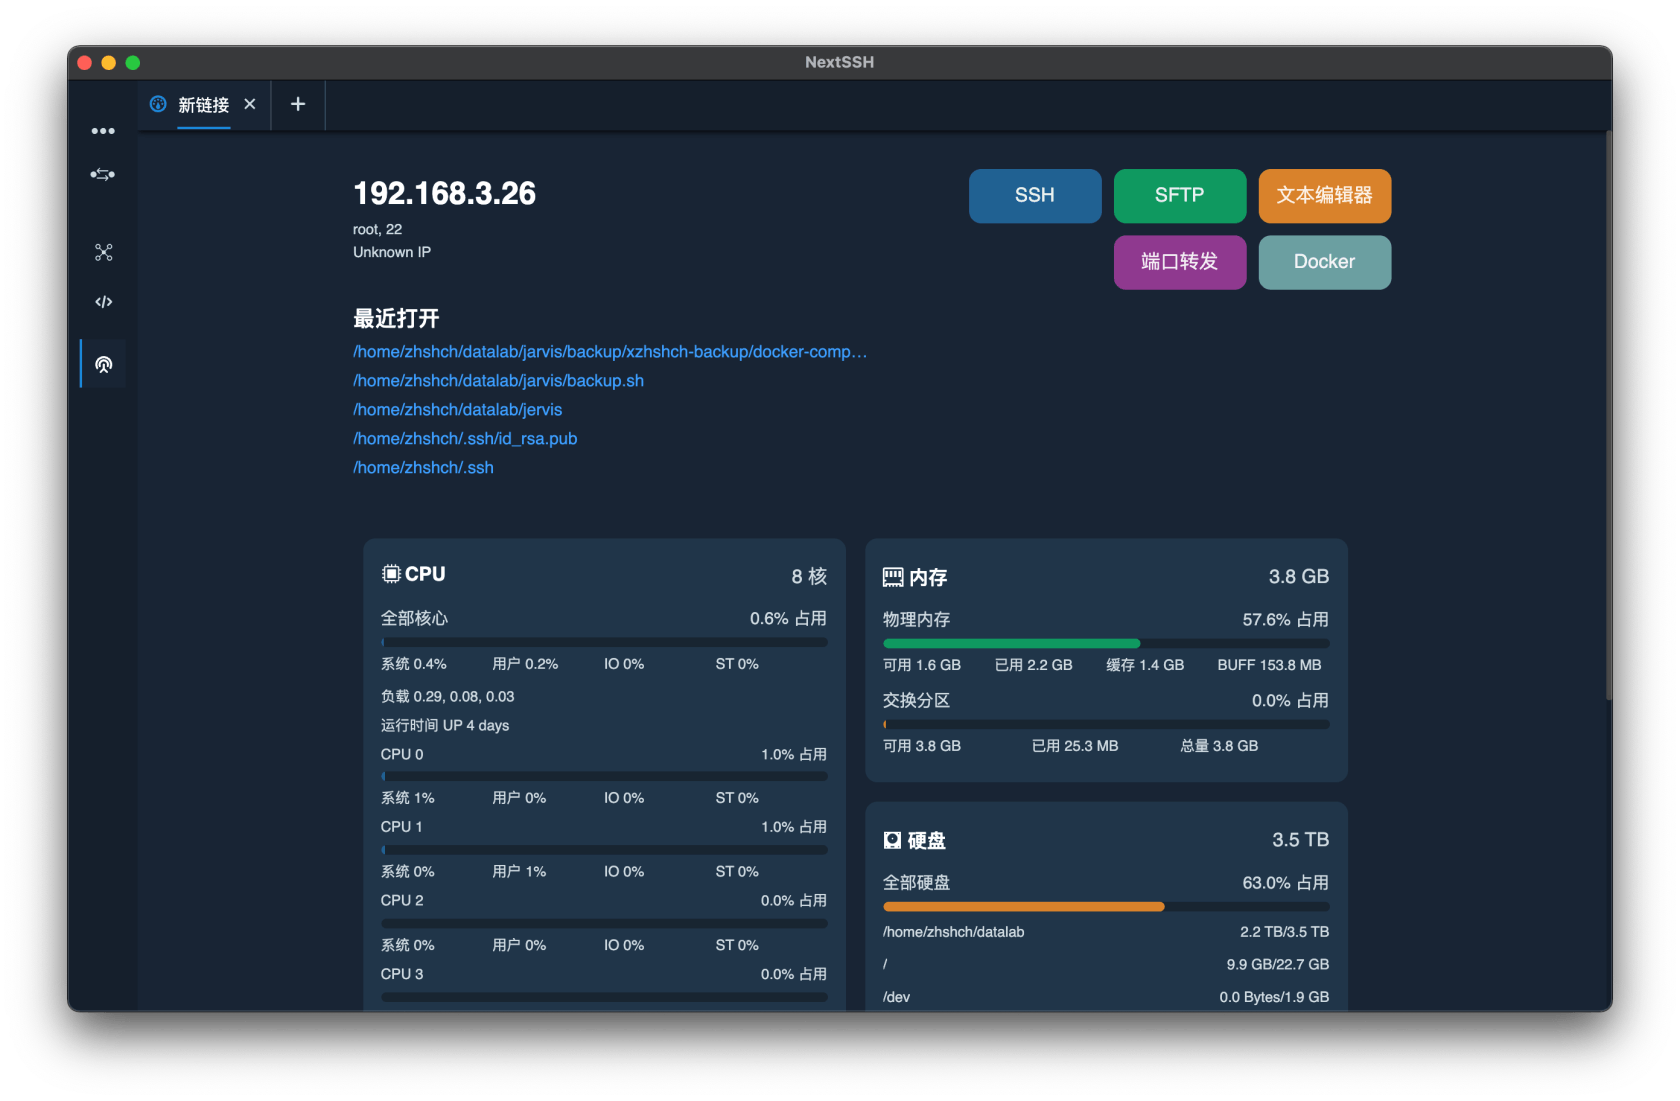The width and height of the screenshot is (1680, 1101).
Task: Add a new tab with plus button
Action: click(298, 104)
